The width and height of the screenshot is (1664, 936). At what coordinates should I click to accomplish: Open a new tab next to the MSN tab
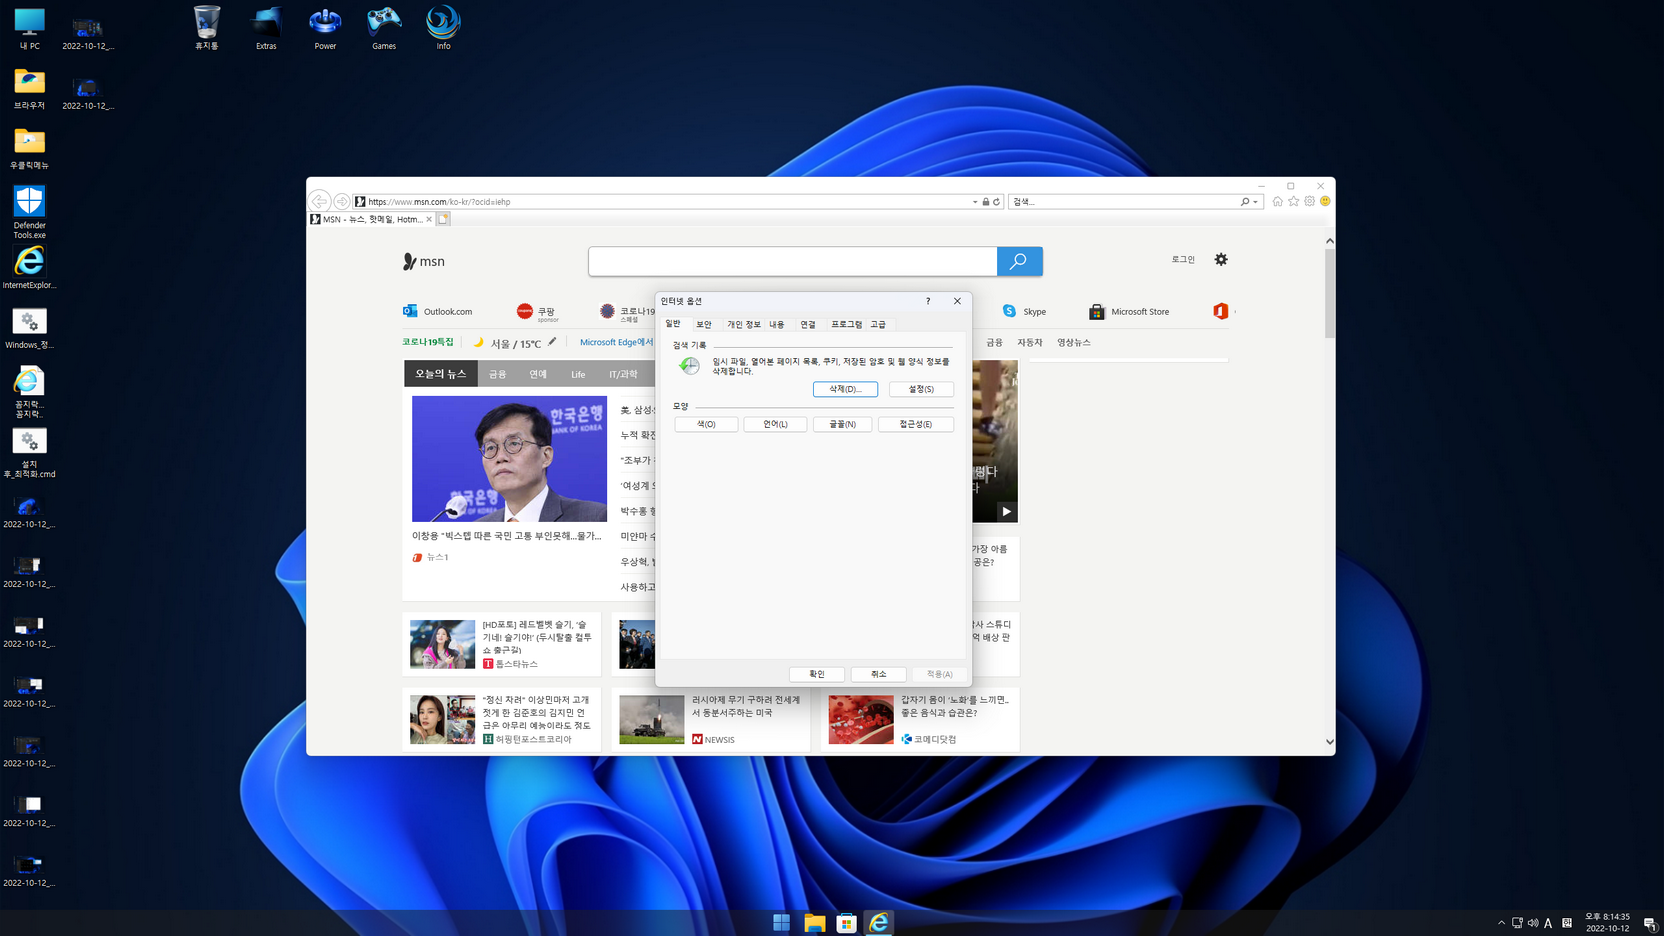point(443,219)
